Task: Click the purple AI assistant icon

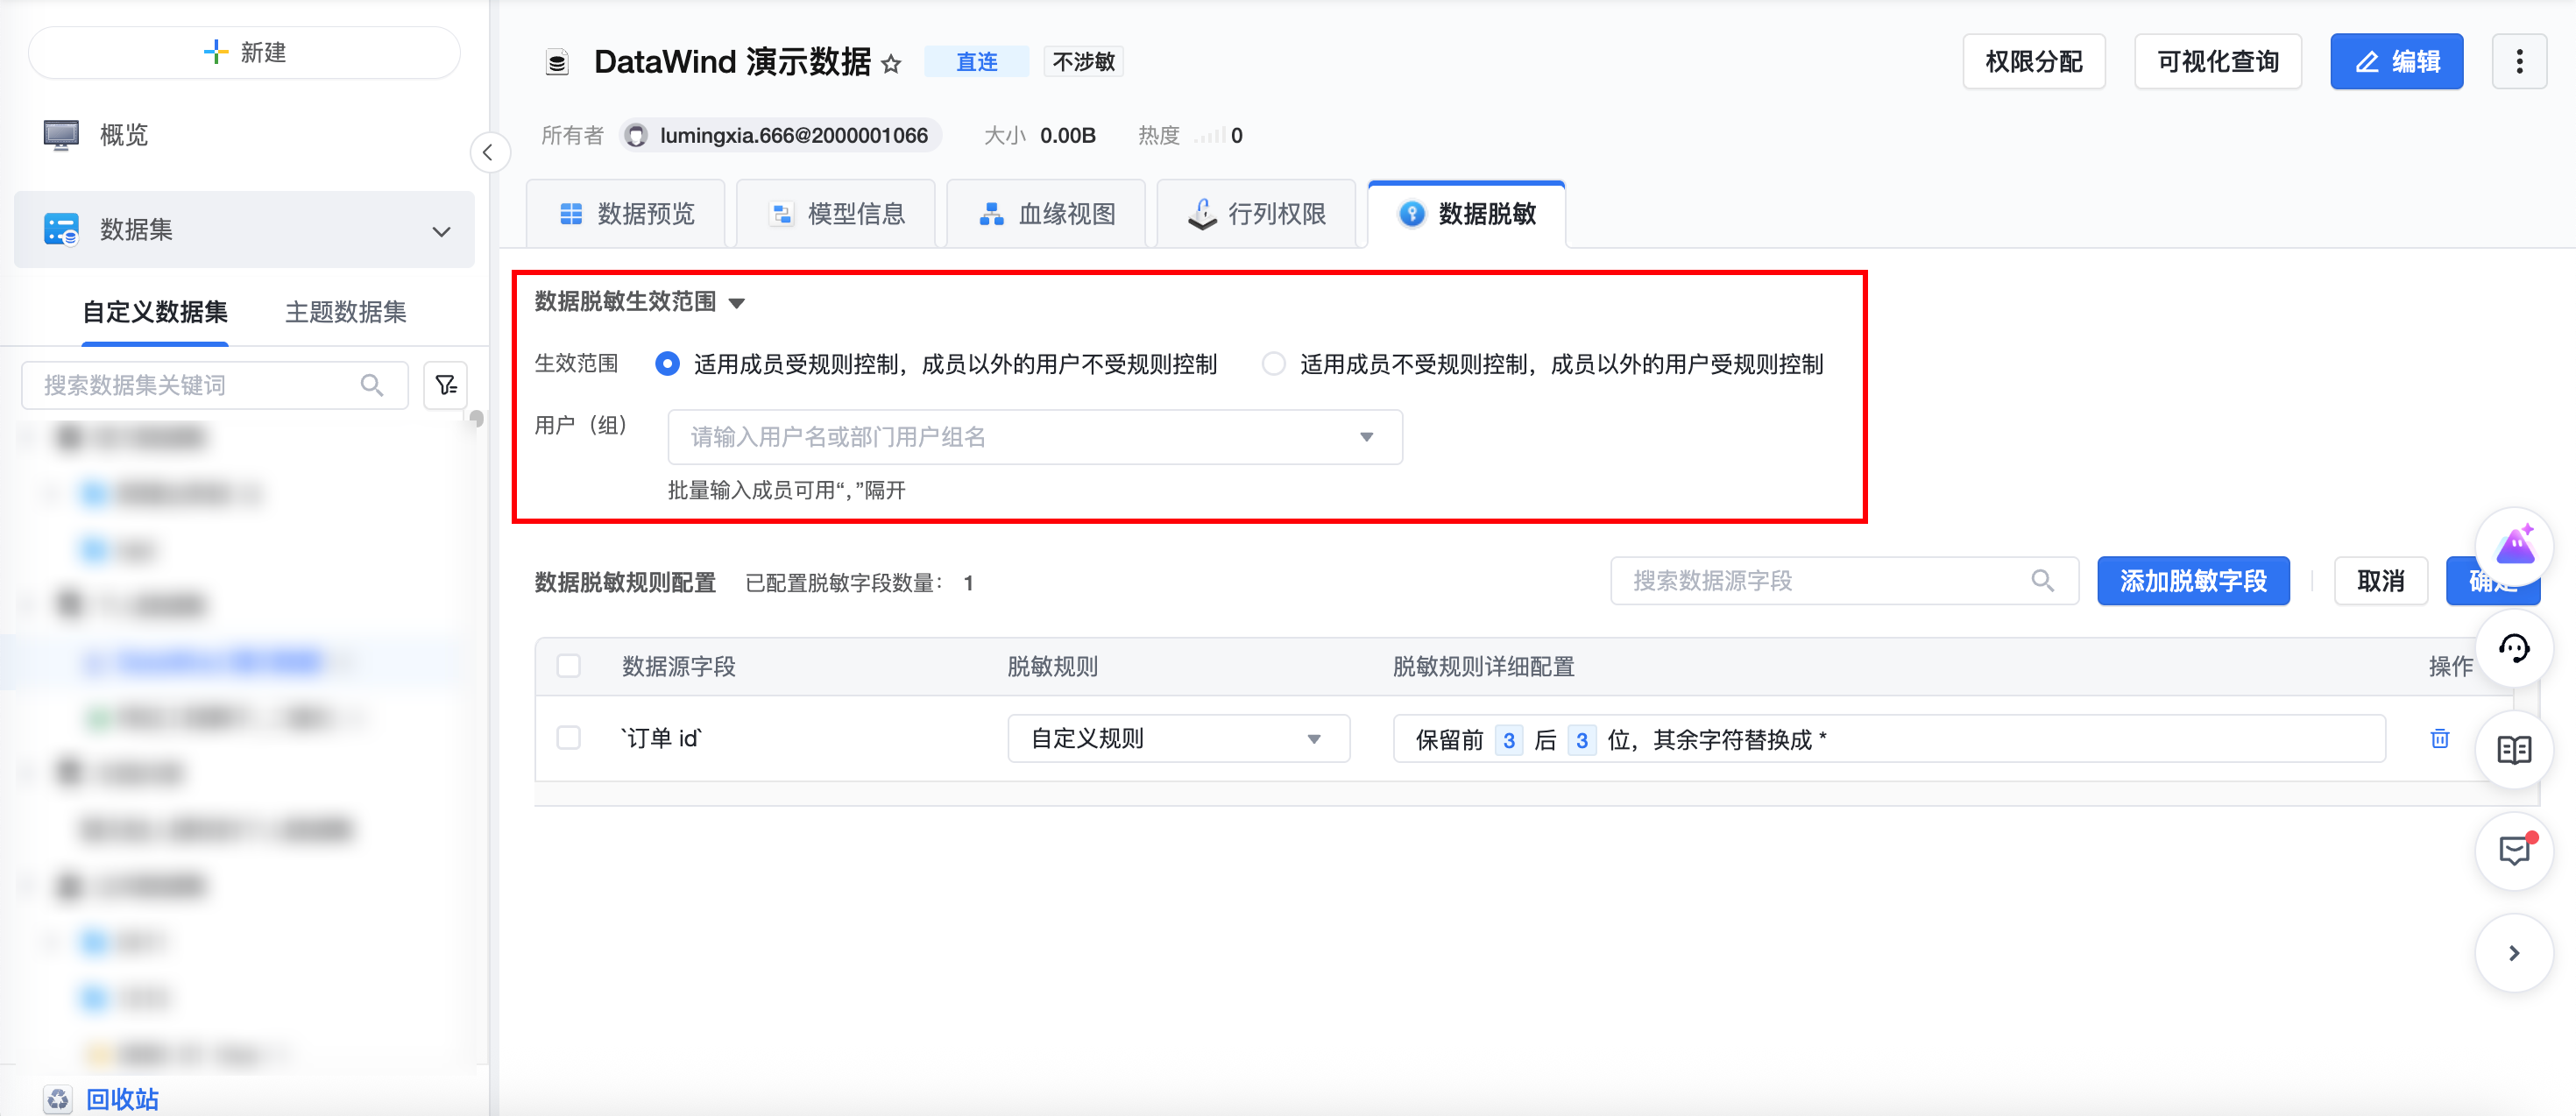Action: (2513, 546)
